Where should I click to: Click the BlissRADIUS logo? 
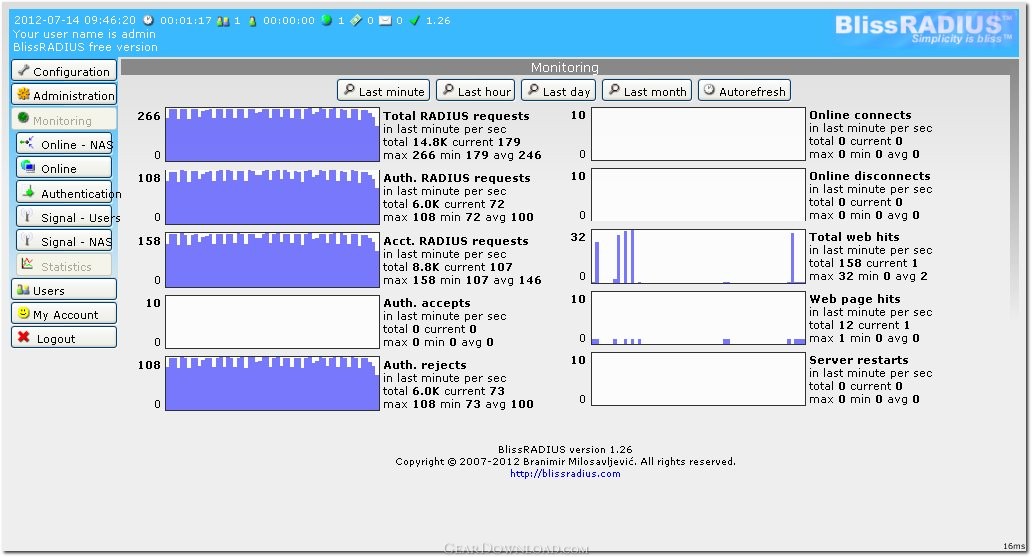(x=923, y=28)
